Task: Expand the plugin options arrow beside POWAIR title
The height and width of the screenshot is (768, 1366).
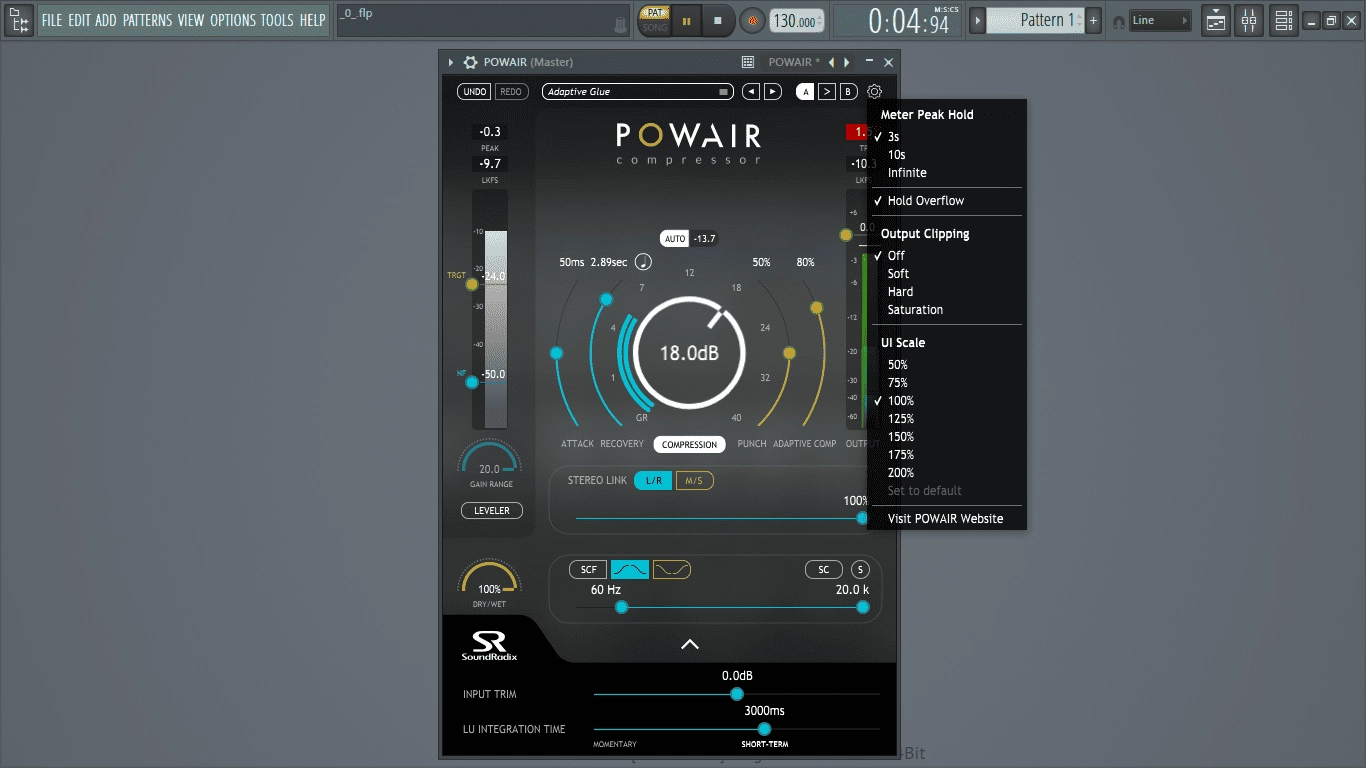Action: point(451,62)
